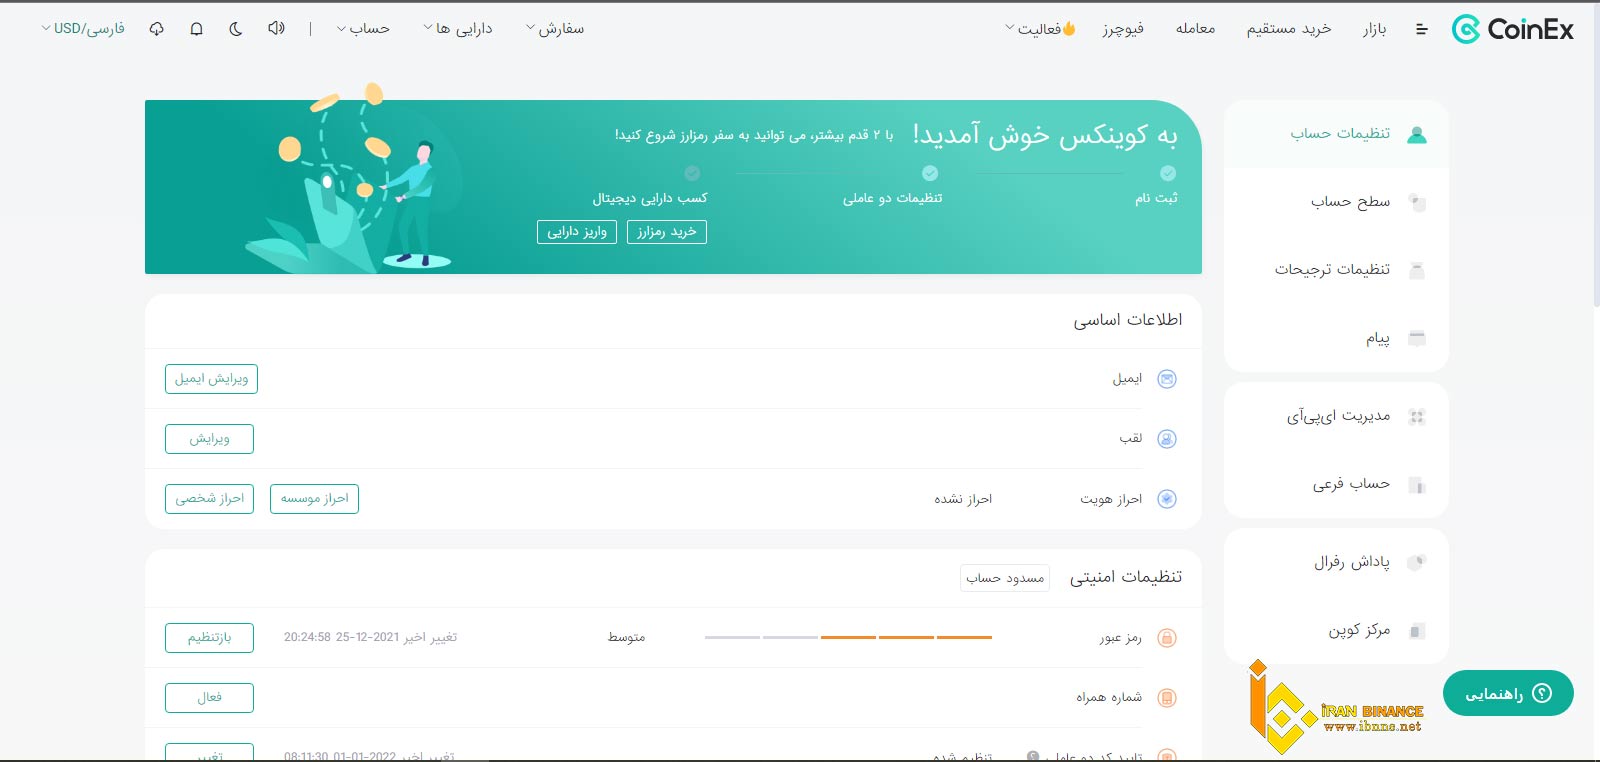The image size is (1600, 762).
Task: Click the شماره همراه phone icon
Action: pos(1167,698)
